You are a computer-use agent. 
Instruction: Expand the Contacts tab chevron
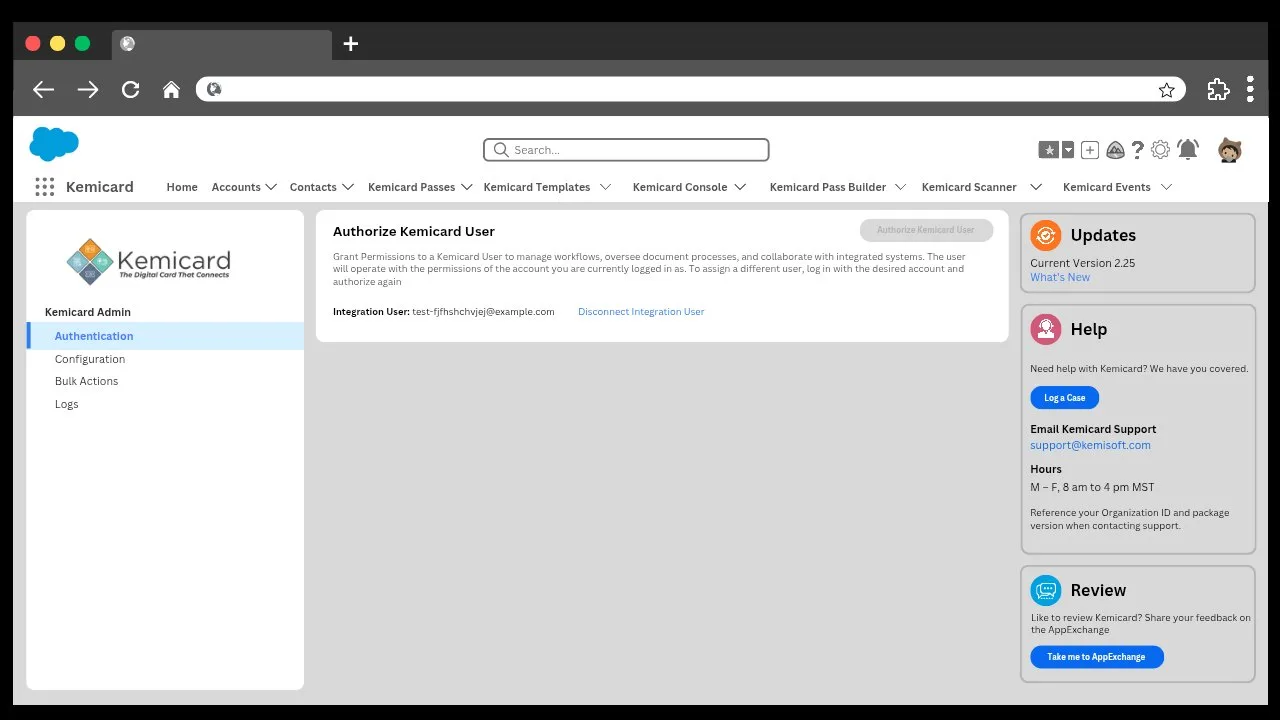point(348,187)
